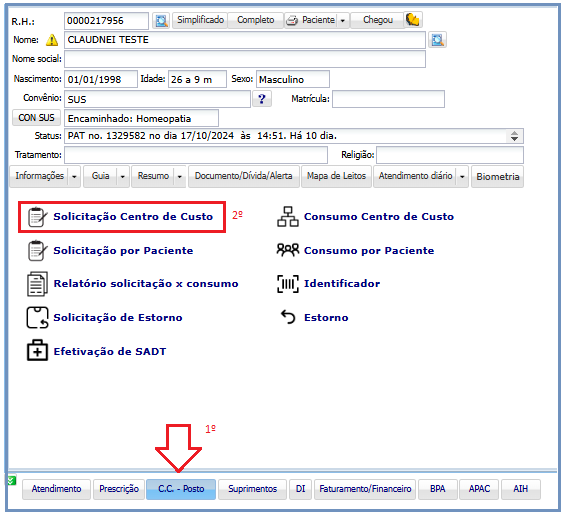Click into the Nome social input field

(x=245, y=59)
